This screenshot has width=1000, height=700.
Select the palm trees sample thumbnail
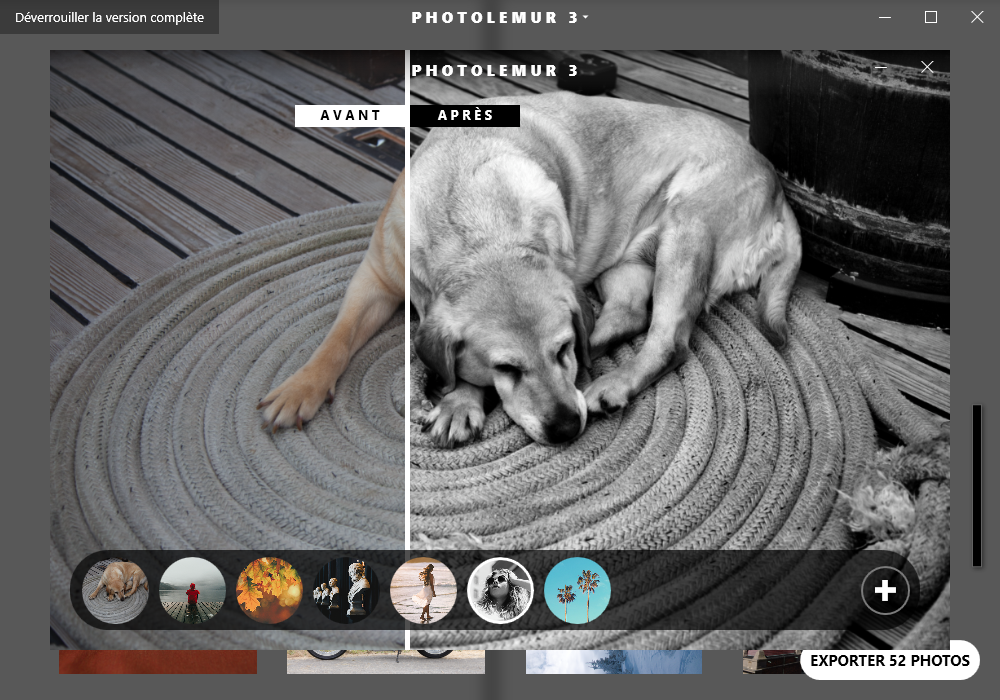coord(577,590)
